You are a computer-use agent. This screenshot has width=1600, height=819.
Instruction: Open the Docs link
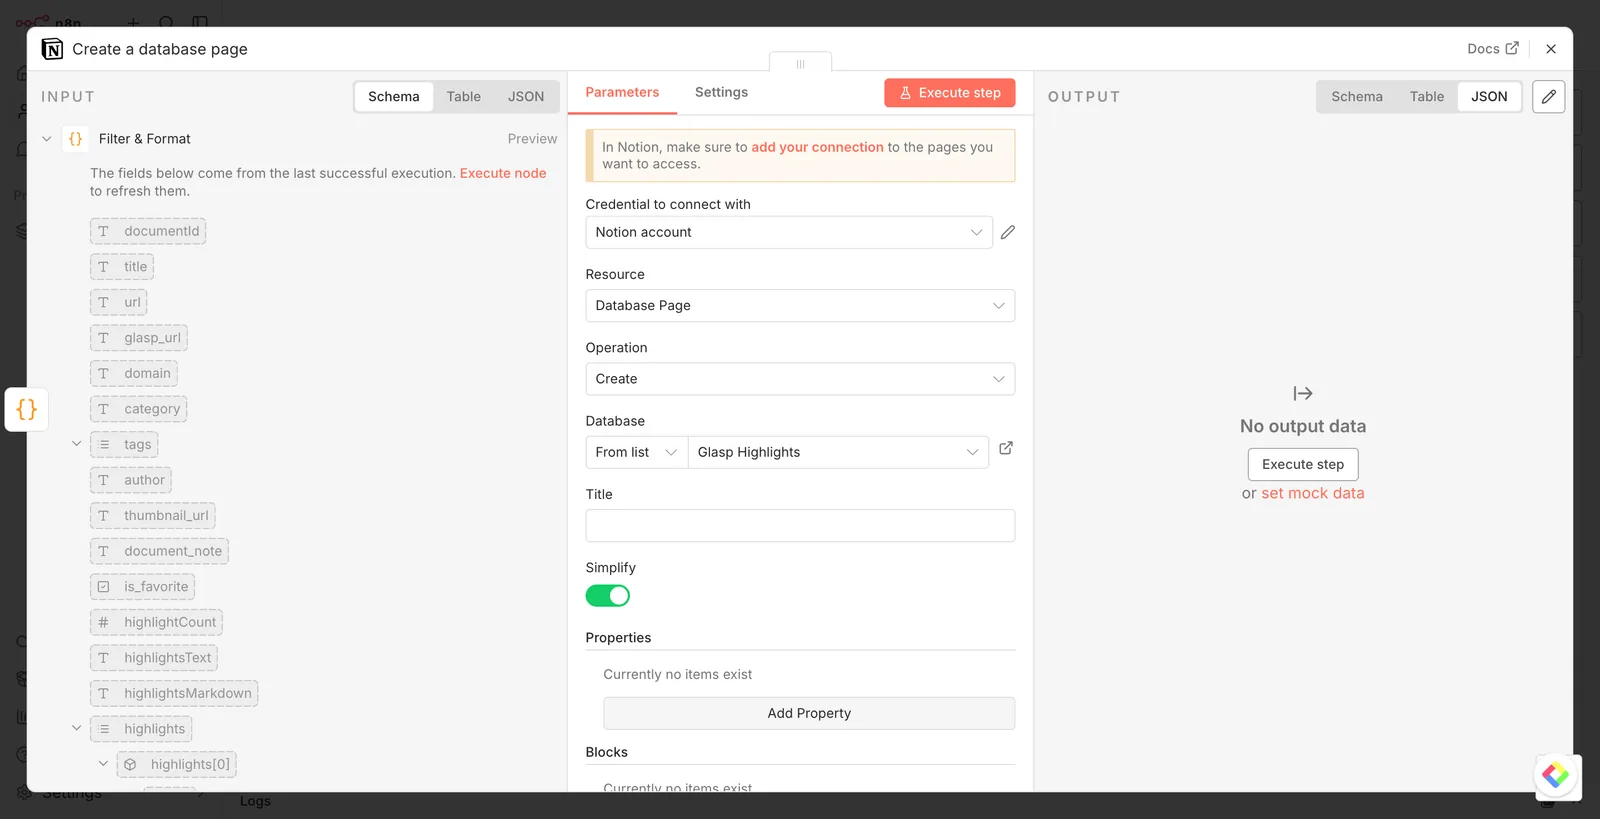tap(1493, 49)
